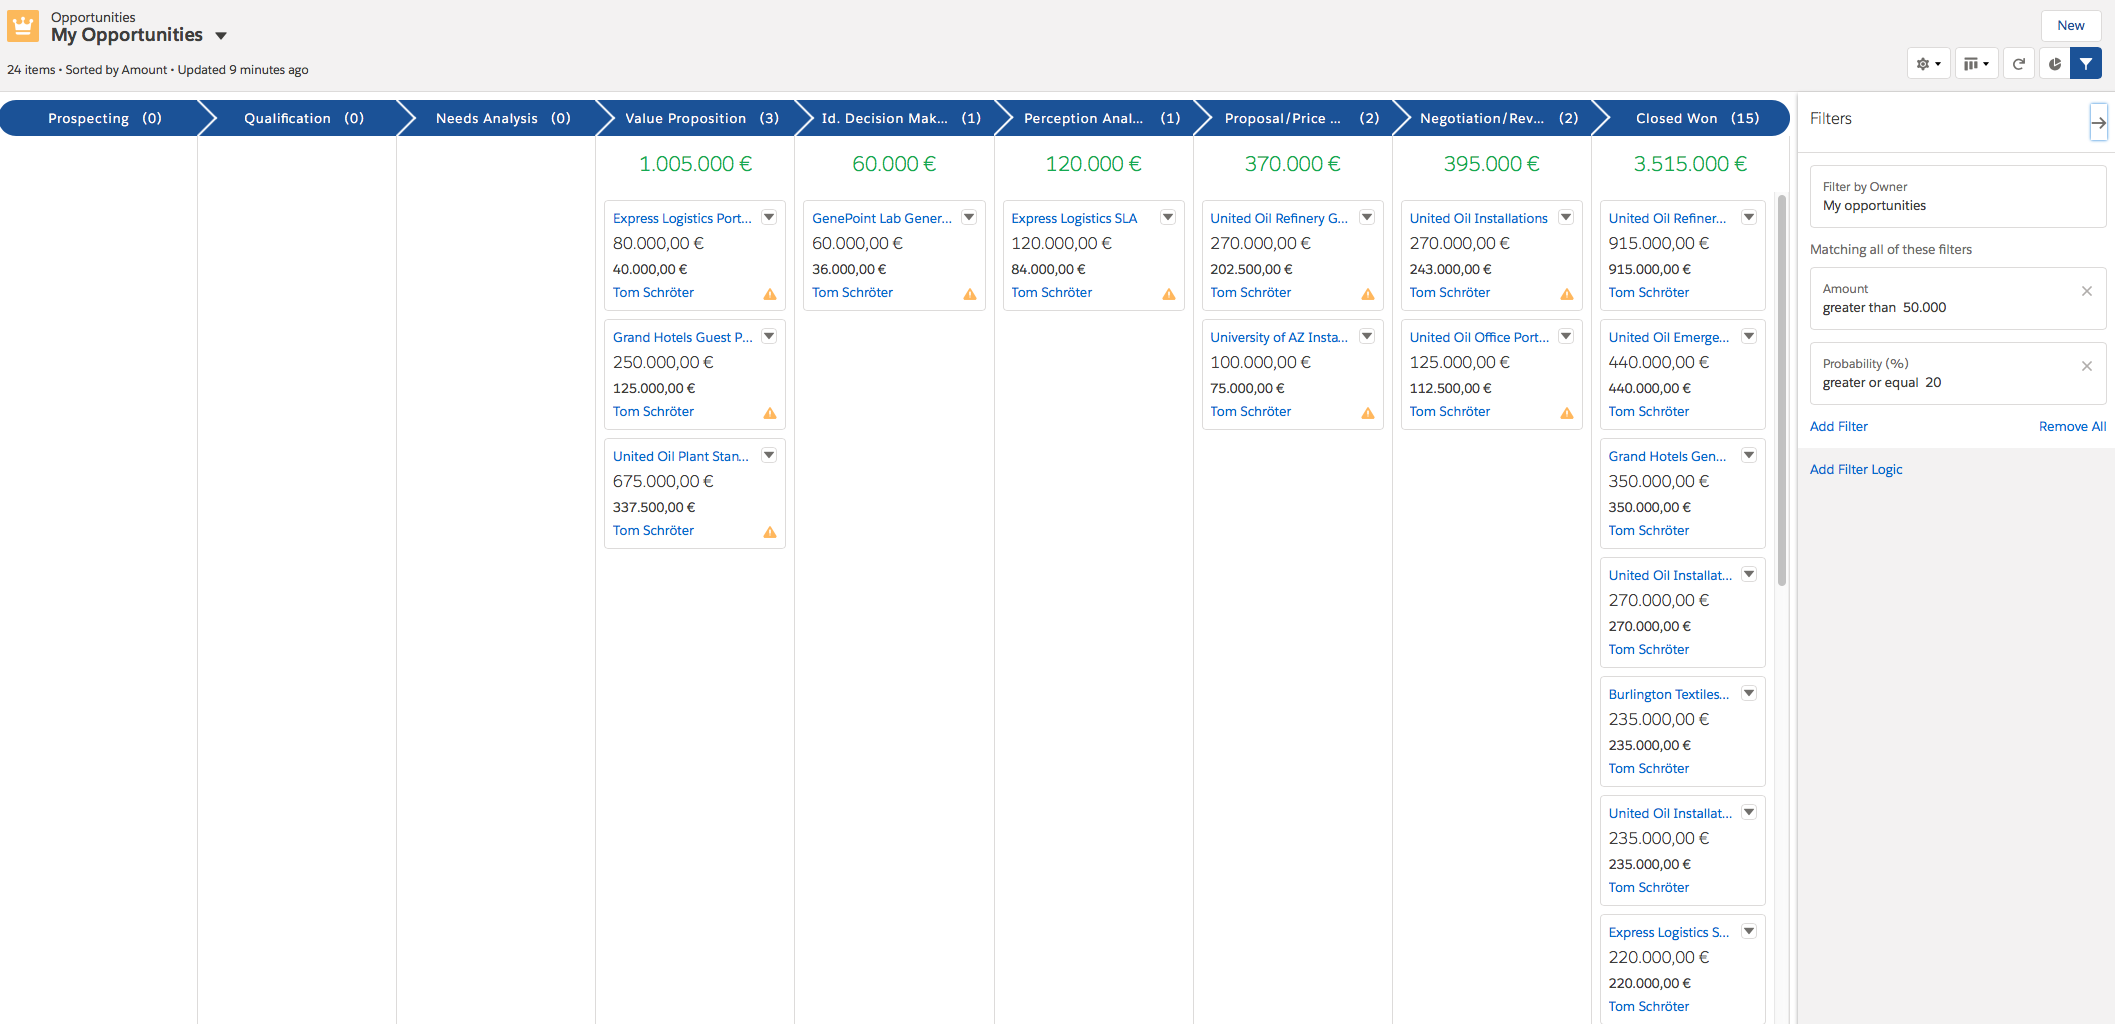Open actions menu for Grand Hotels Gen... card
This screenshot has height=1024, width=2115.
coord(1749,455)
